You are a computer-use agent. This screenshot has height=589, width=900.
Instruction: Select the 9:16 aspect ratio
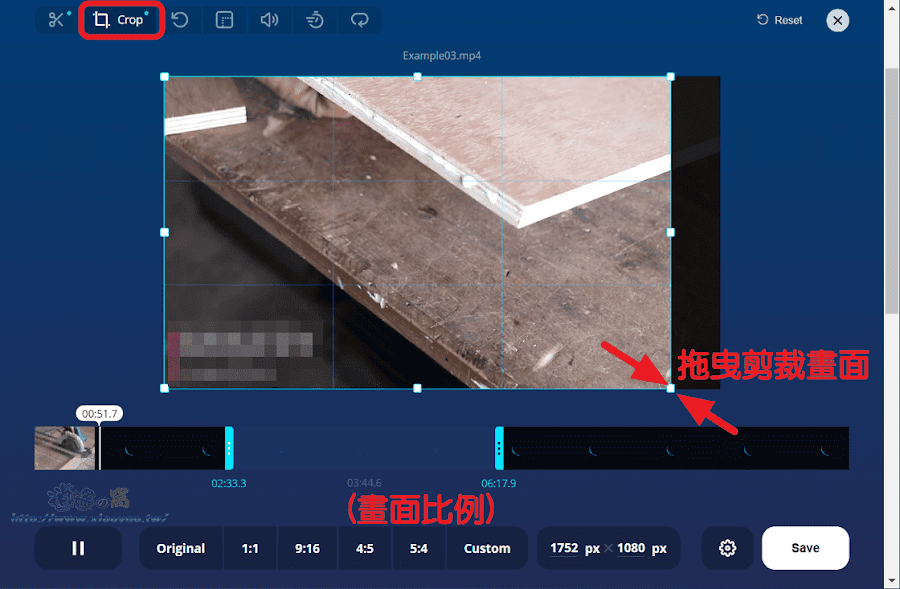click(x=308, y=548)
